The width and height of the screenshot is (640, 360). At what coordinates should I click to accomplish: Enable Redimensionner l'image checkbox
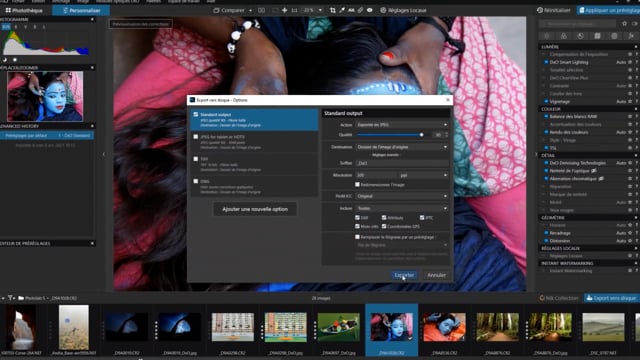click(x=358, y=184)
